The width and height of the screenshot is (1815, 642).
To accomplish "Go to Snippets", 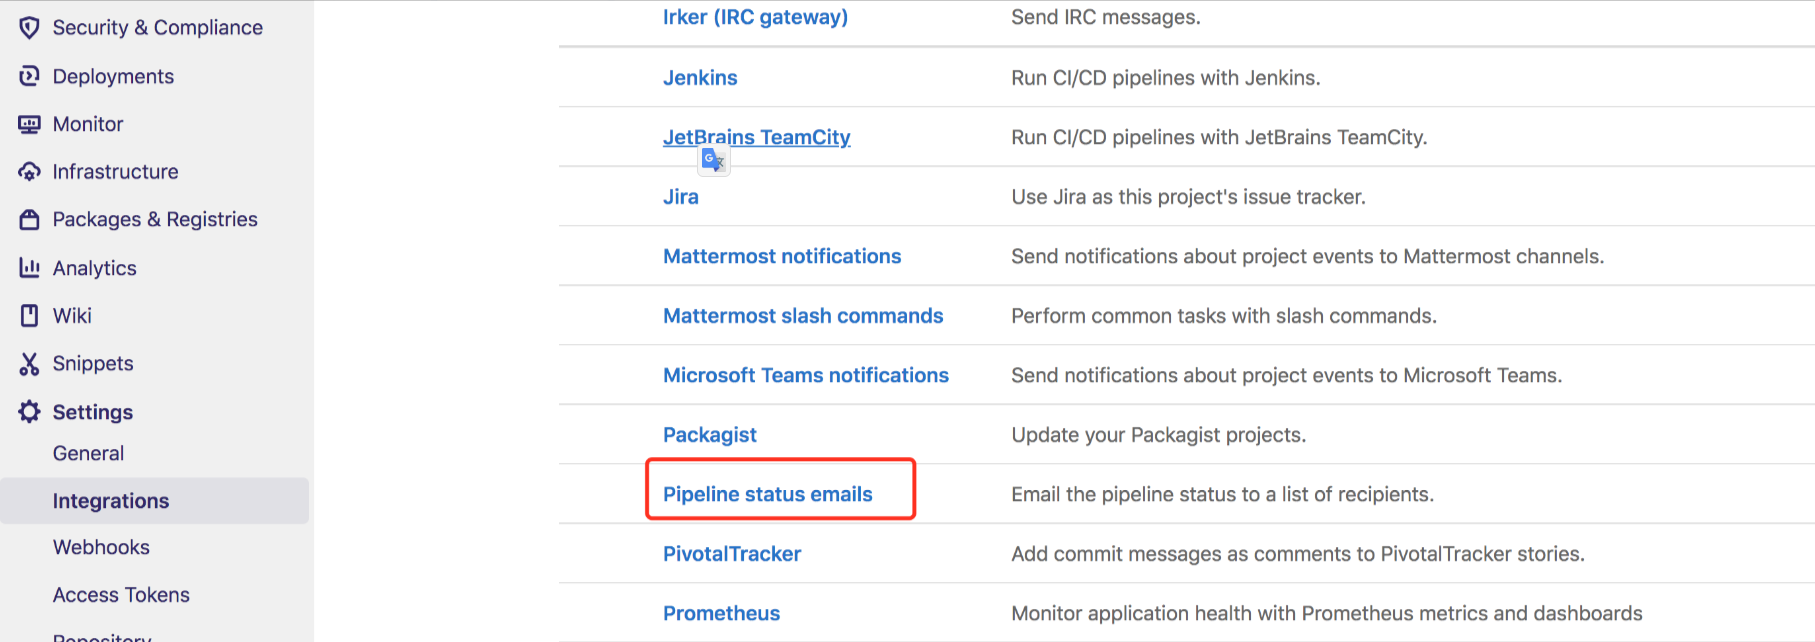I will [93, 364].
